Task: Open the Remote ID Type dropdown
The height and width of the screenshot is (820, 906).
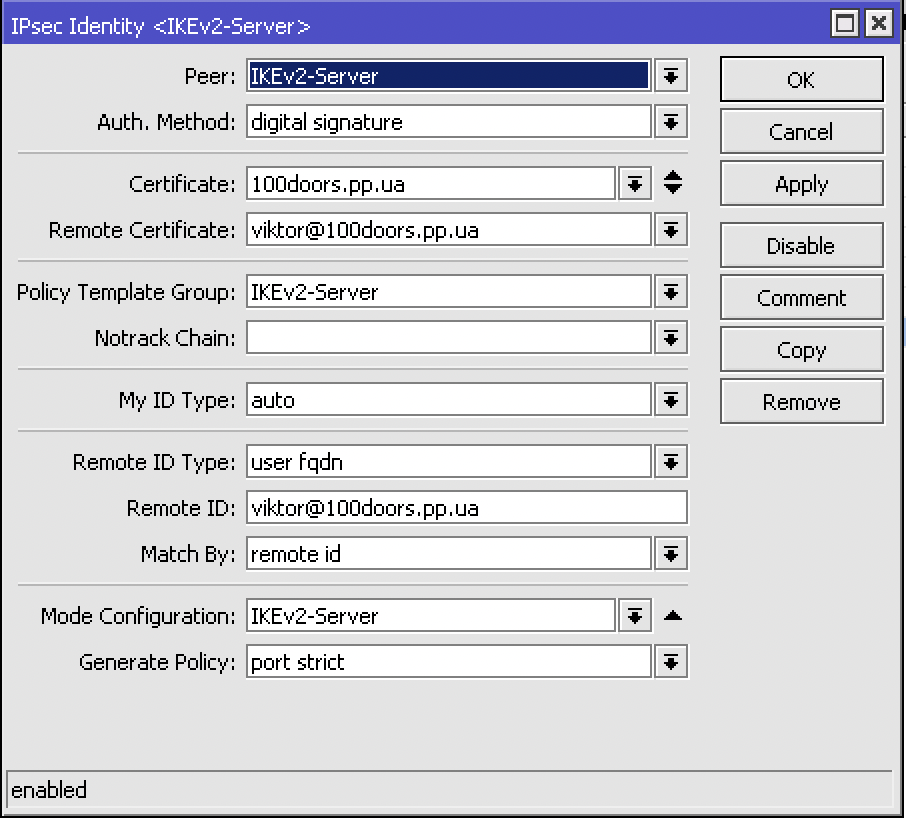Action: click(670, 461)
